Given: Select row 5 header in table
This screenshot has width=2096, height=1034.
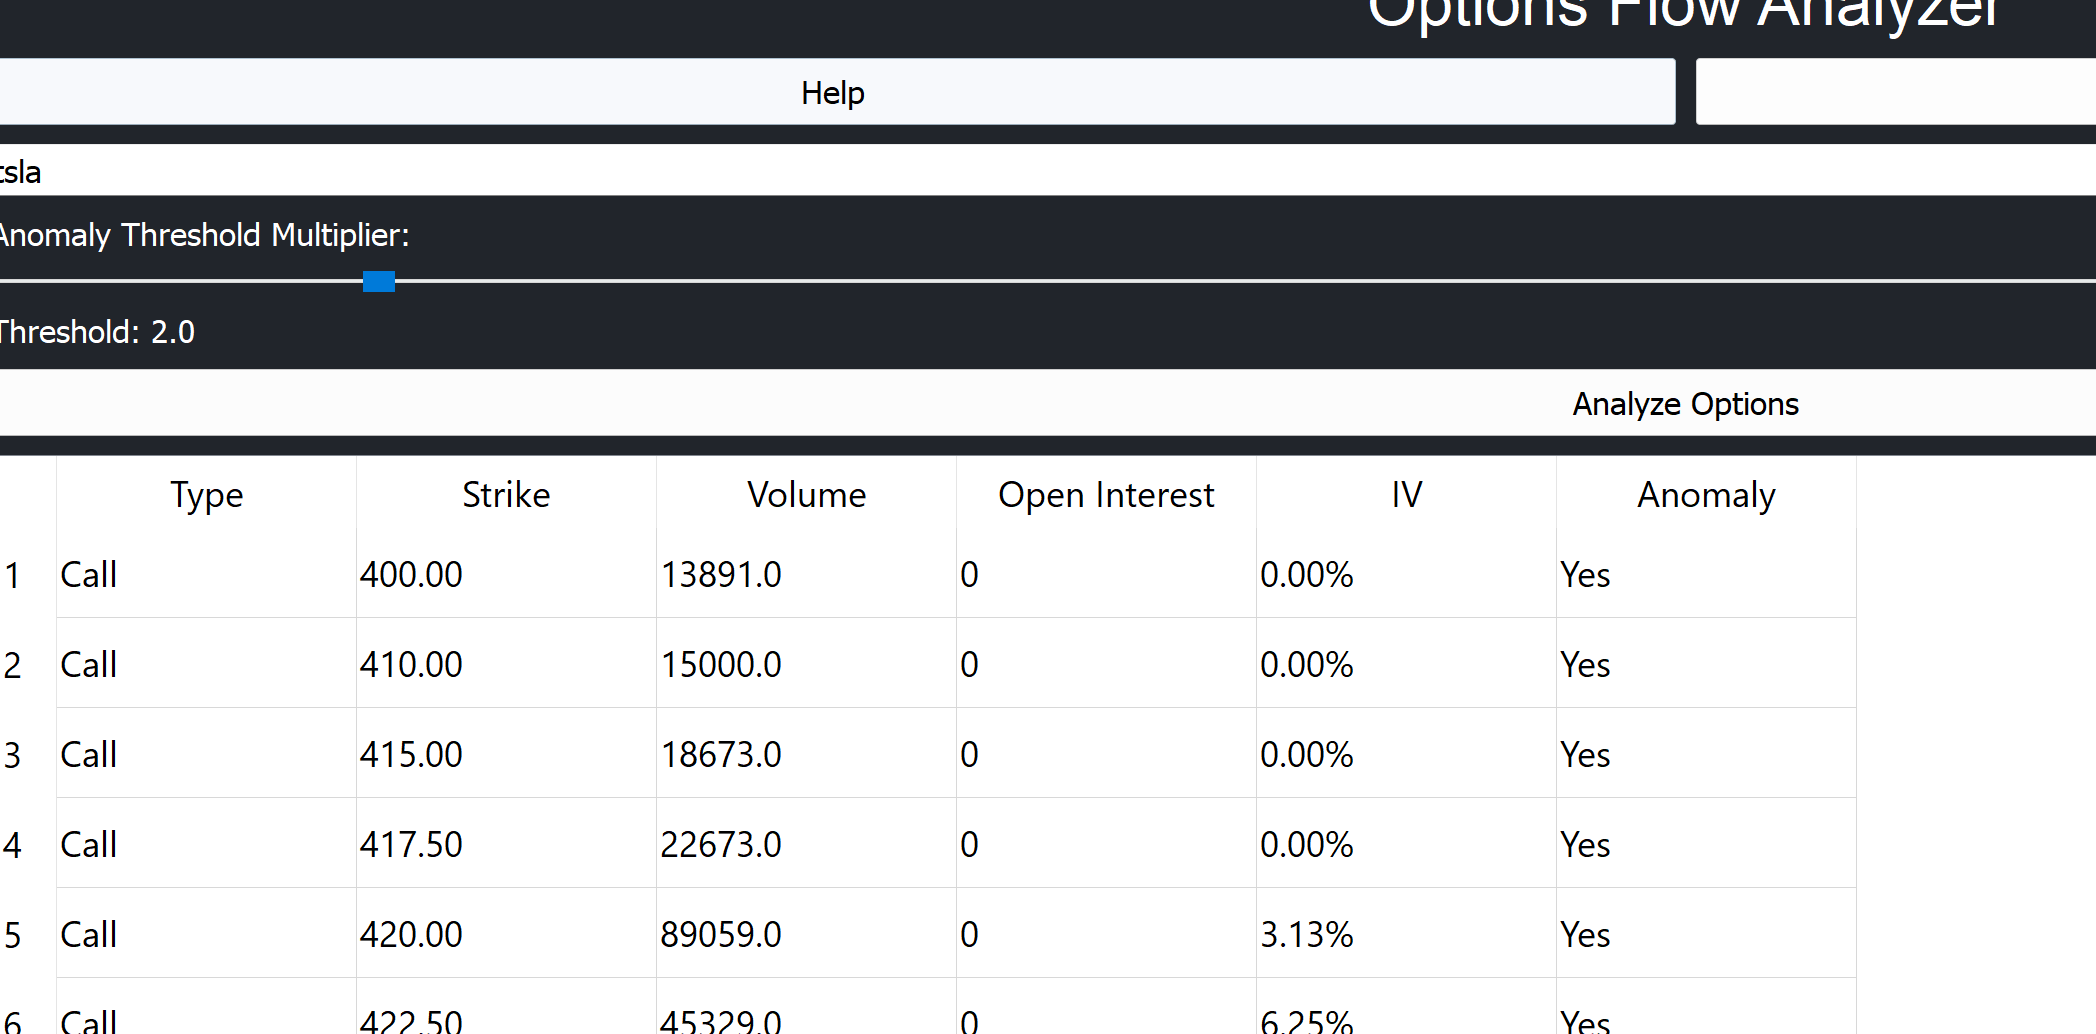Looking at the screenshot, I should 14,935.
